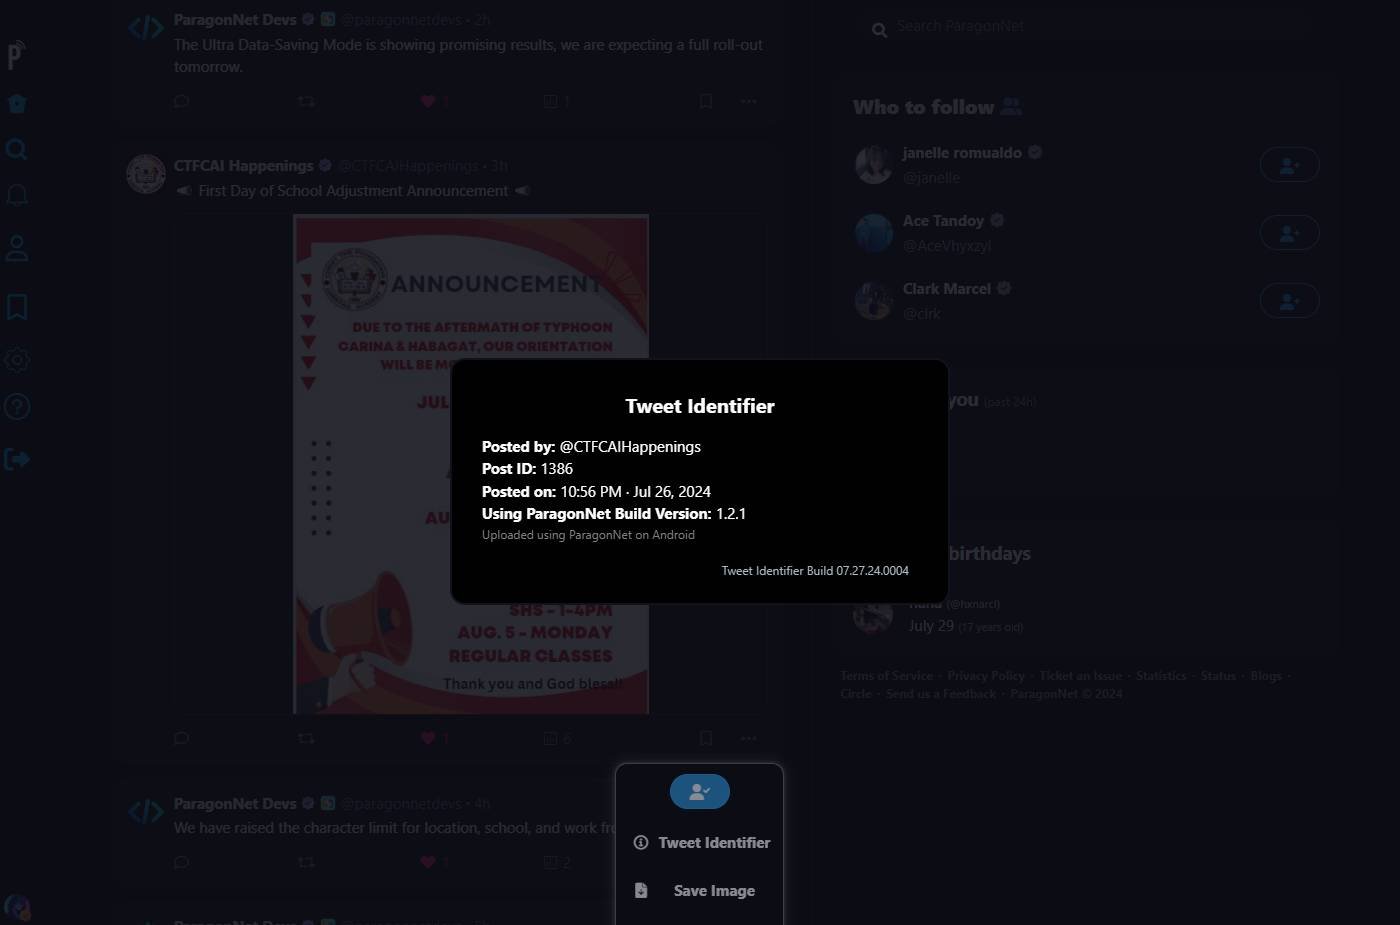Open the Home icon in the sidebar
This screenshot has height=925, width=1400.
(x=17, y=104)
